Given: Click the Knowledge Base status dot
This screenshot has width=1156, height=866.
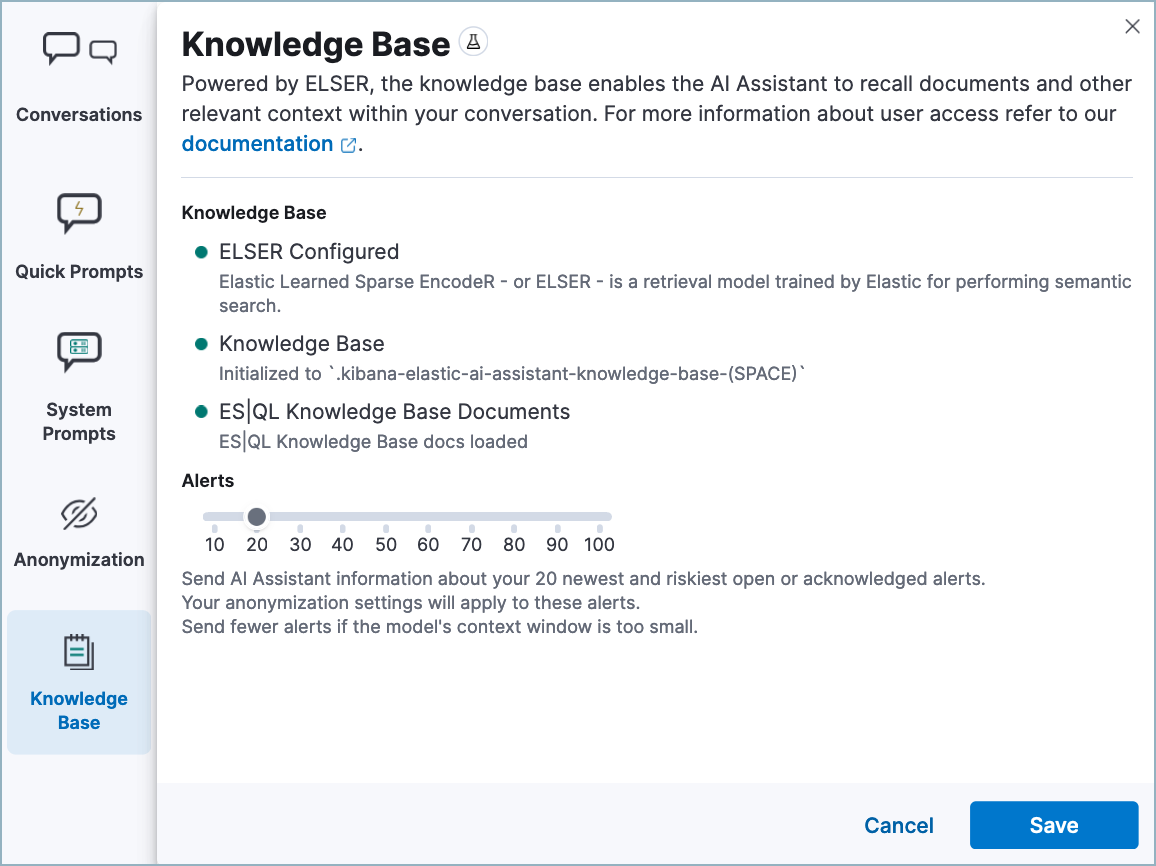Looking at the screenshot, I should [202, 343].
